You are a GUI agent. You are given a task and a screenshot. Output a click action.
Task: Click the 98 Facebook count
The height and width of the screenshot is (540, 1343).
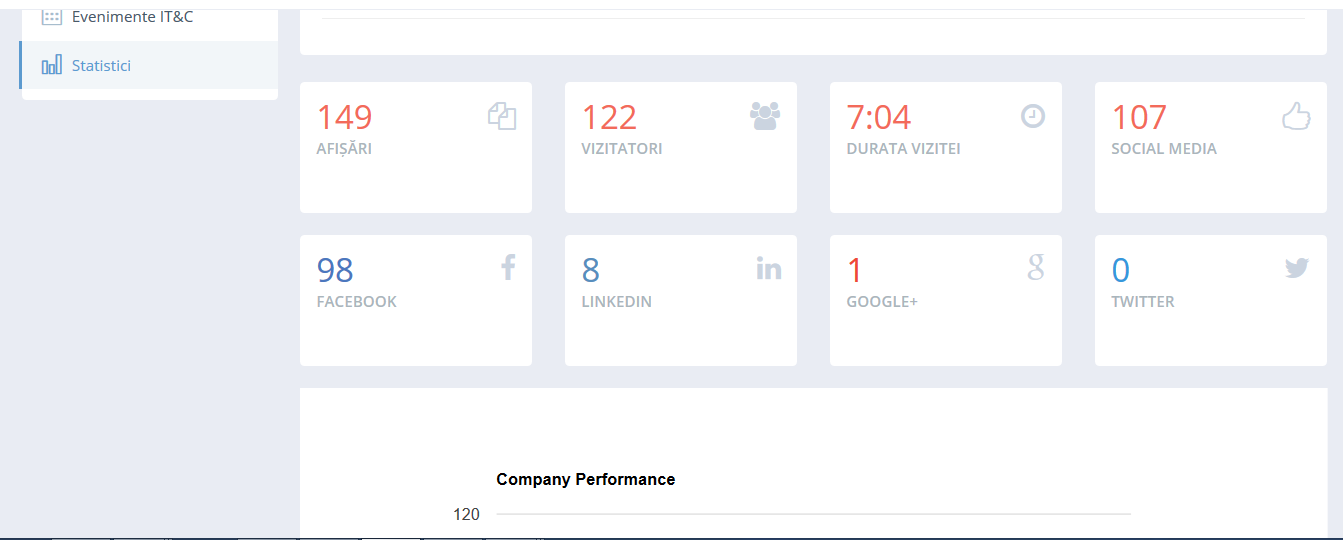335,271
